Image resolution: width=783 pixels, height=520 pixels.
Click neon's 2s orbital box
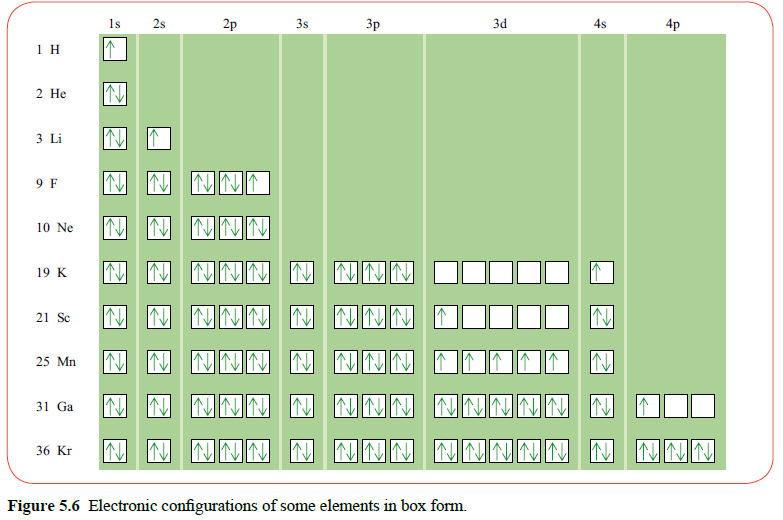click(159, 228)
